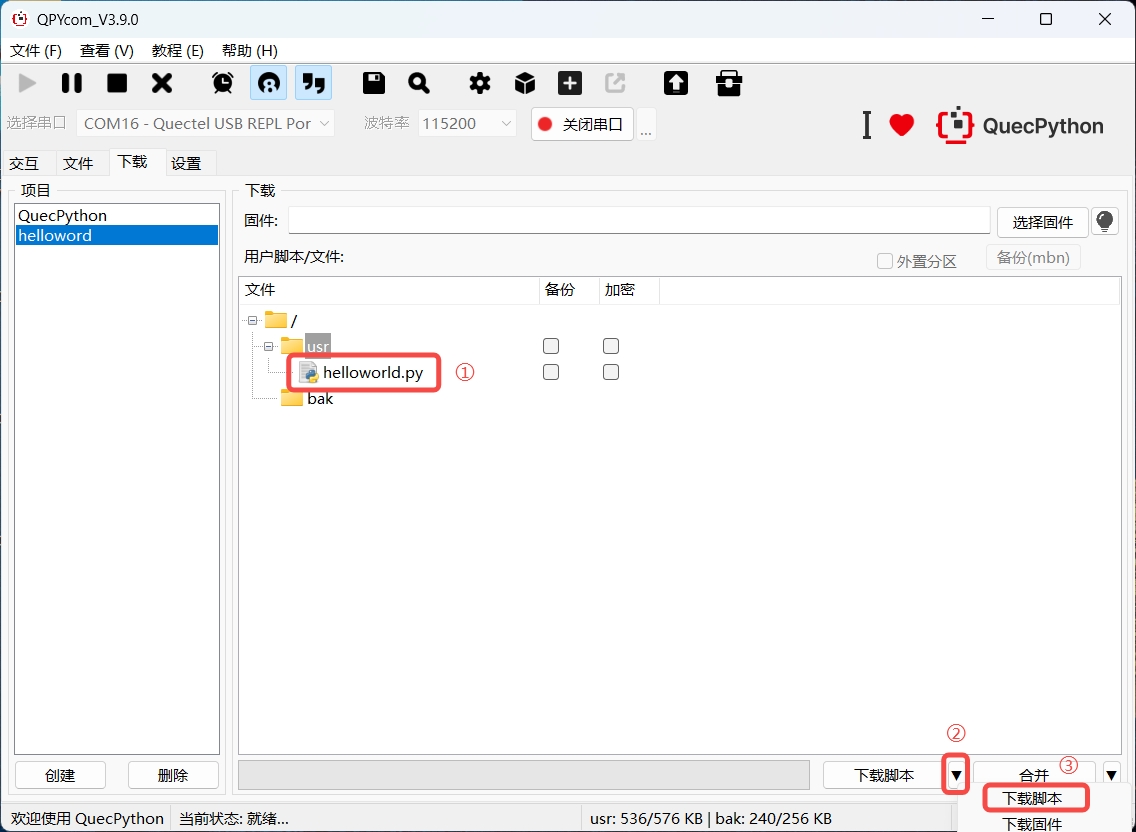Click the save floppy disk icon

(x=374, y=83)
